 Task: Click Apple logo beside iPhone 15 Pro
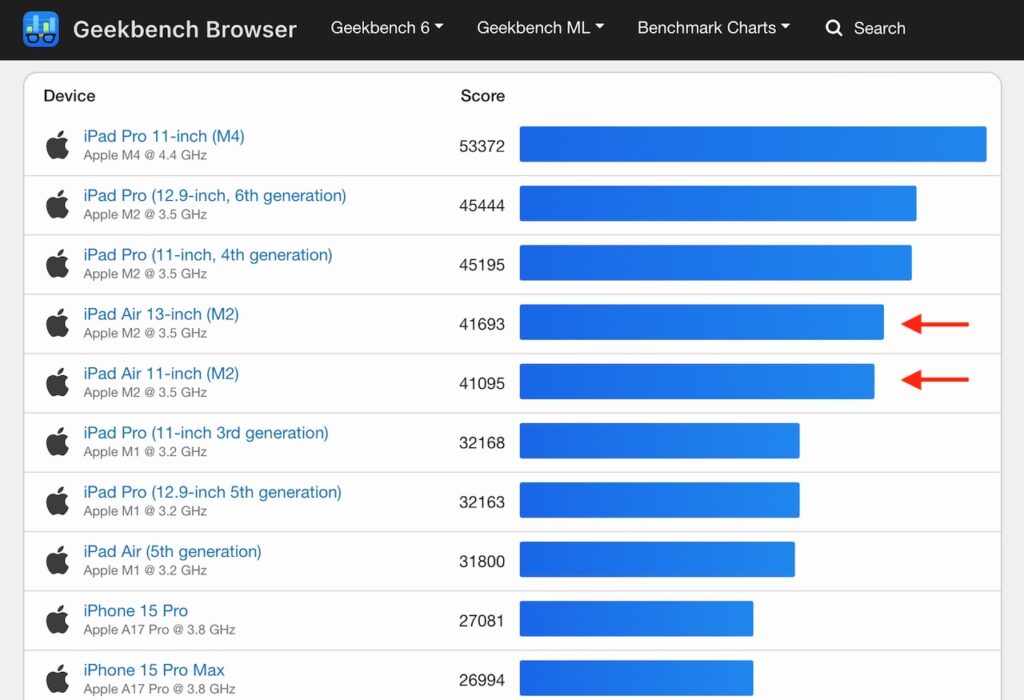point(57,620)
